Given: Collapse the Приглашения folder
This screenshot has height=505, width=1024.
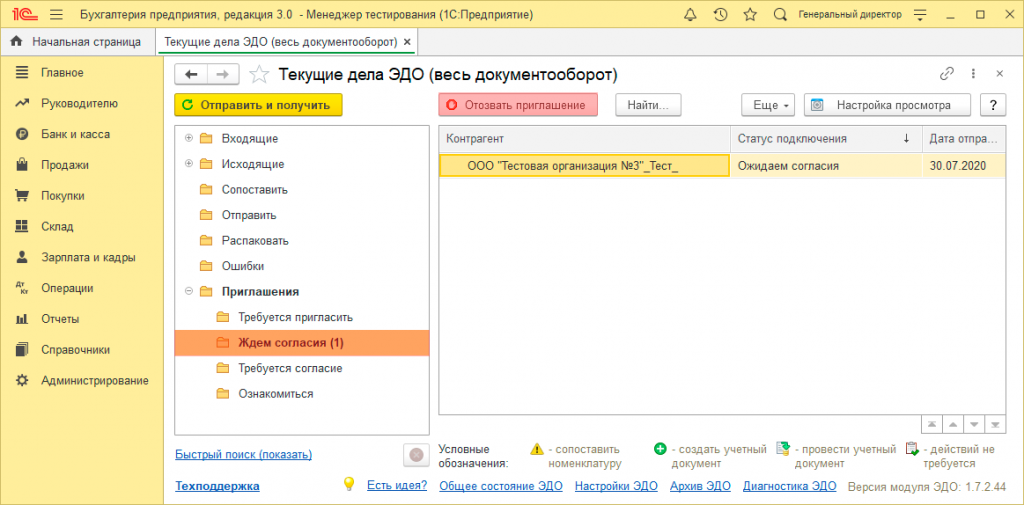Looking at the screenshot, I should (189, 291).
